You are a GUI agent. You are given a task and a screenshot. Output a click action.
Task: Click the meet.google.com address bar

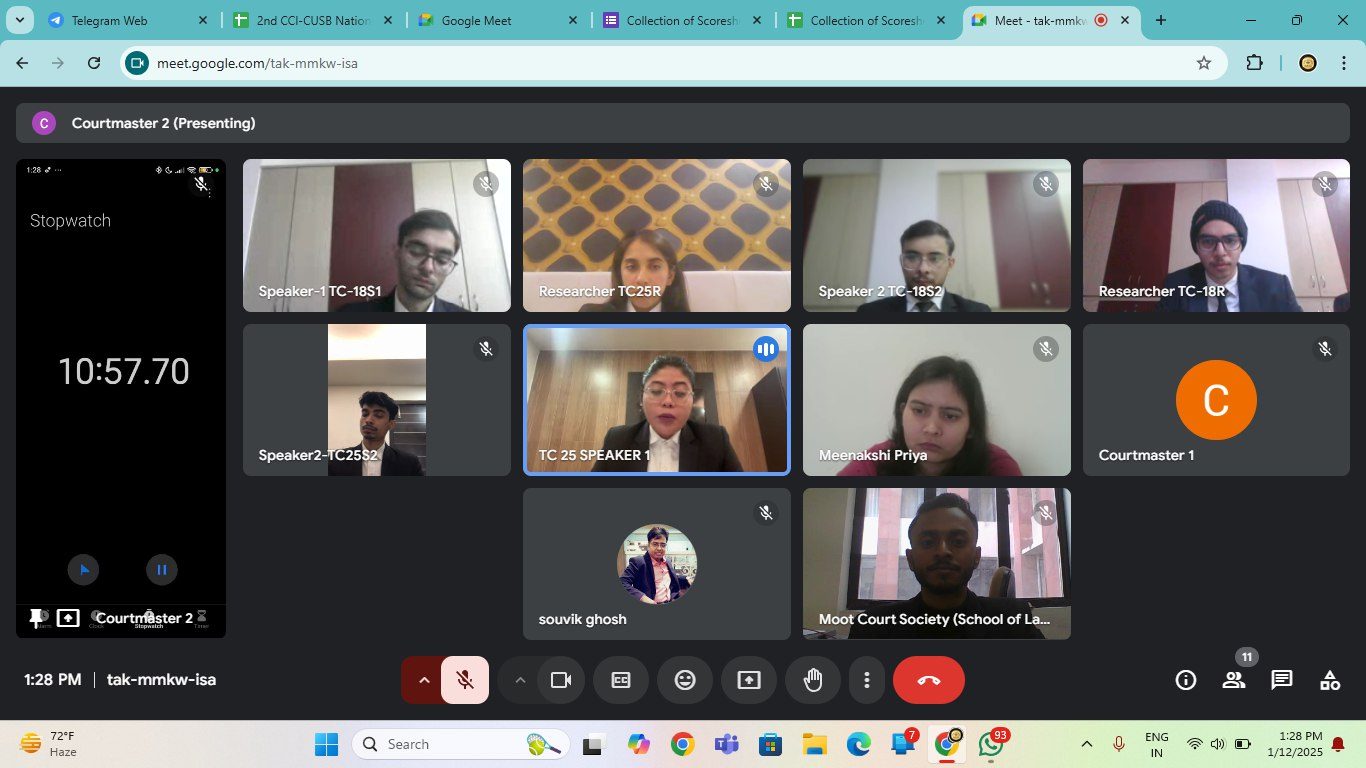[x=660, y=63]
